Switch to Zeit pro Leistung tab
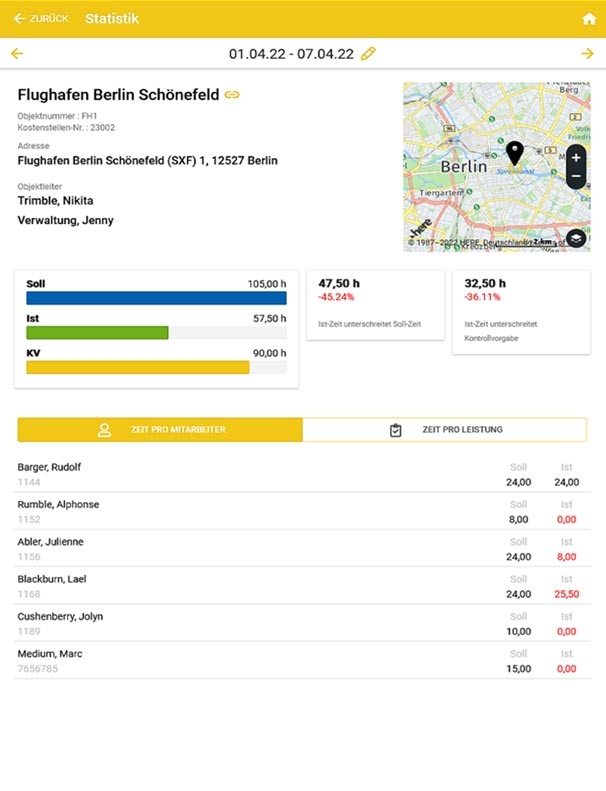 pos(445,430)
